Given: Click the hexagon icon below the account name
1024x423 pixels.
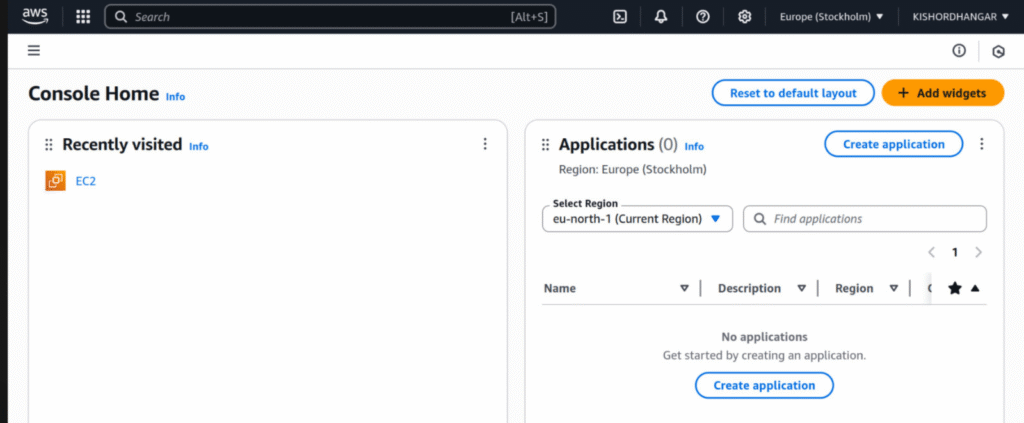Looking at the screenshot, I should click(x=998, y=52).
